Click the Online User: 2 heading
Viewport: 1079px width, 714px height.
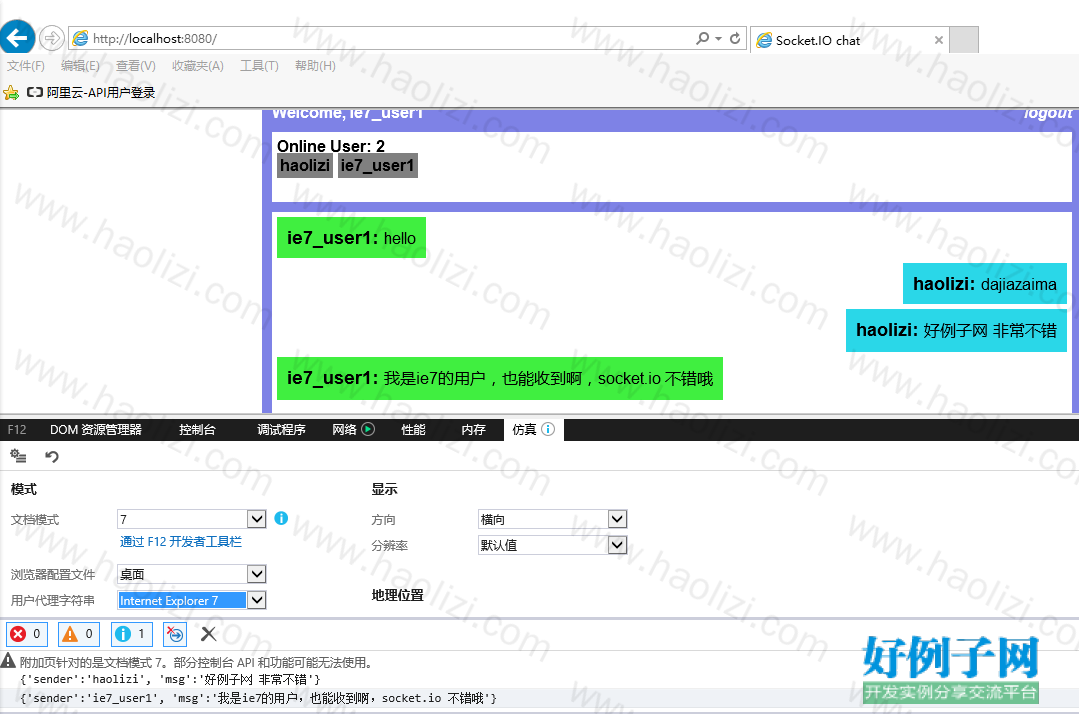330,146
